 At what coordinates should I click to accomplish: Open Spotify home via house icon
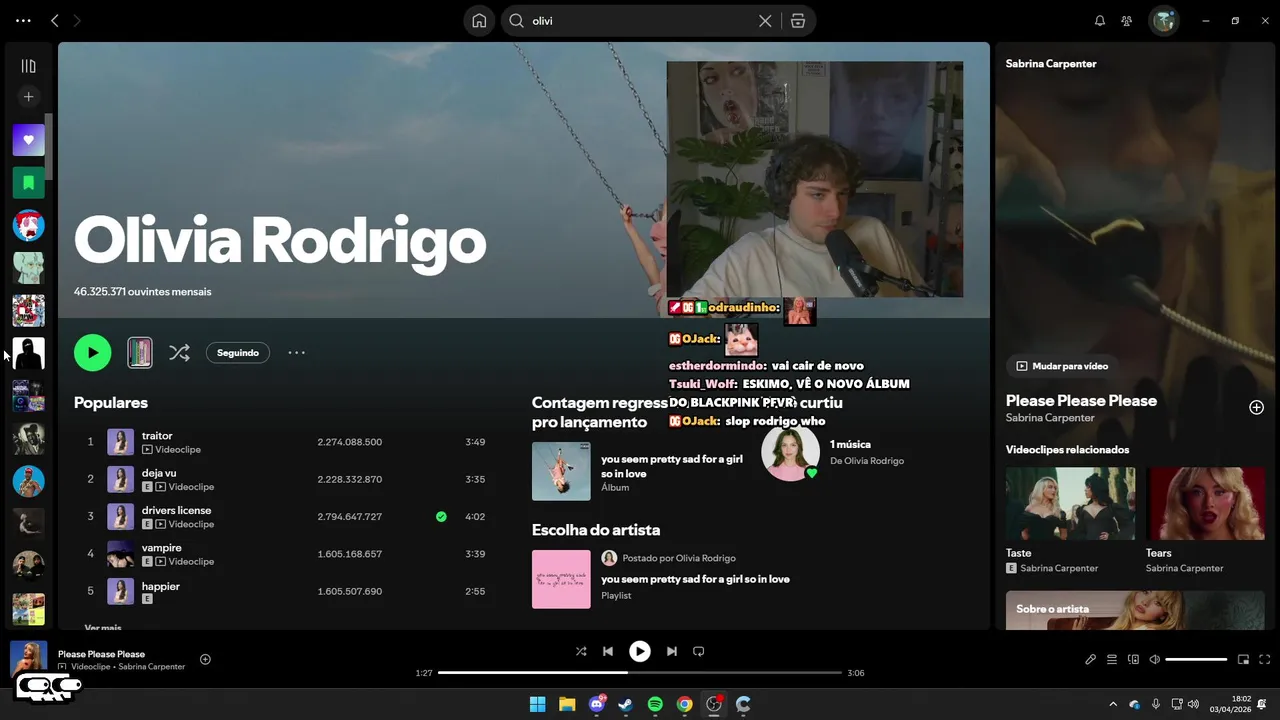tap(479, 20)
